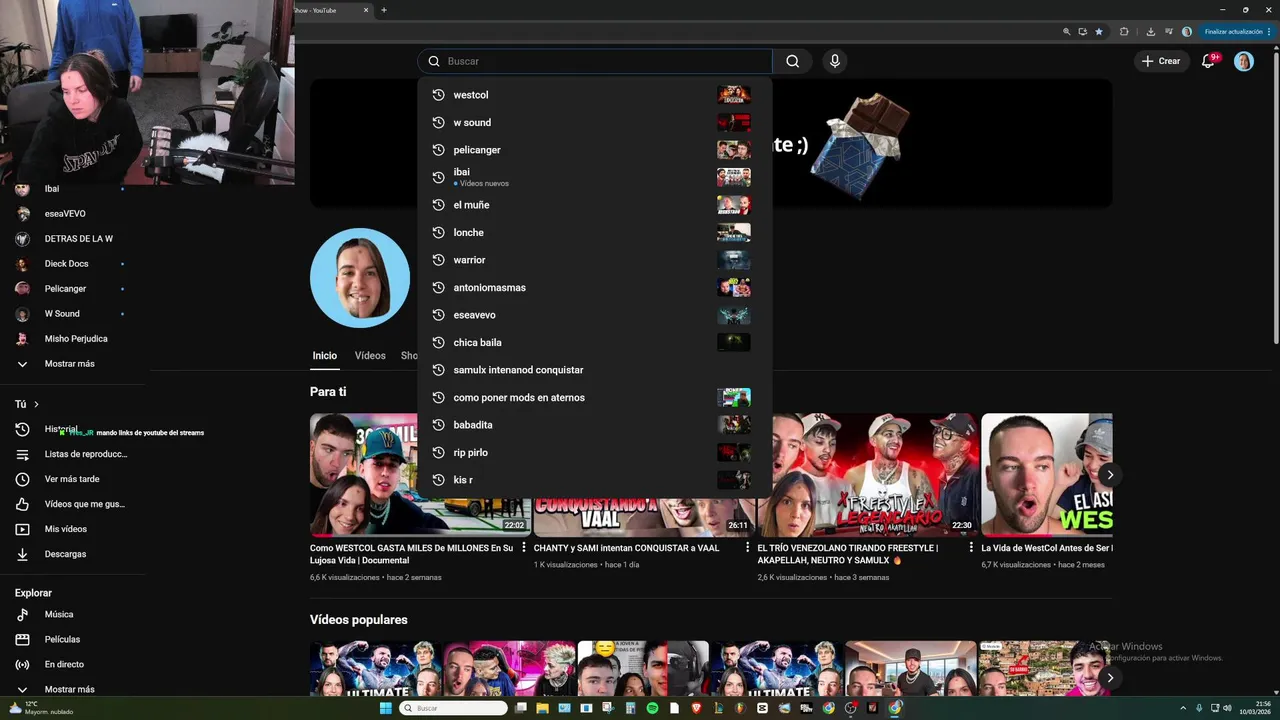Open the Ibai subscription in sidebar
This screenshot has width=1280, height=720.
click(72, 189)
